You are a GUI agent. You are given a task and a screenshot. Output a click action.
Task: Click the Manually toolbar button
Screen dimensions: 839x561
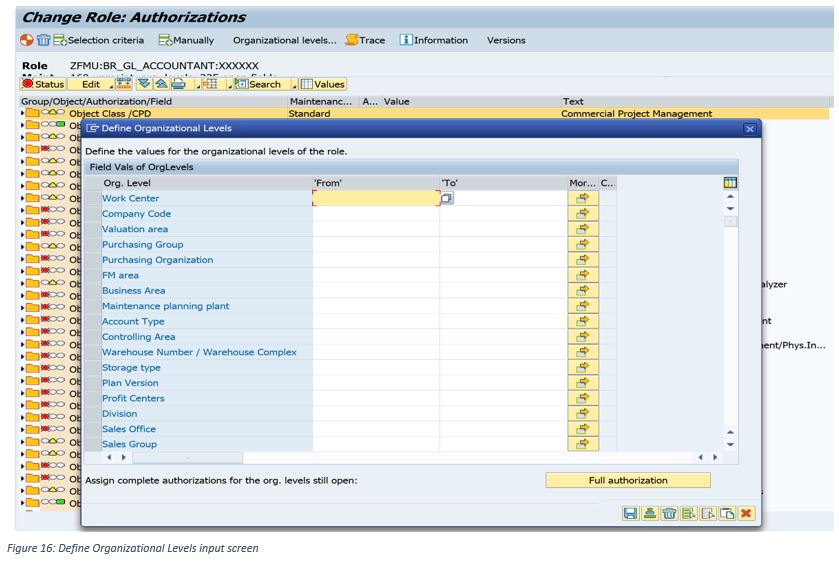(x=187, y=40)
